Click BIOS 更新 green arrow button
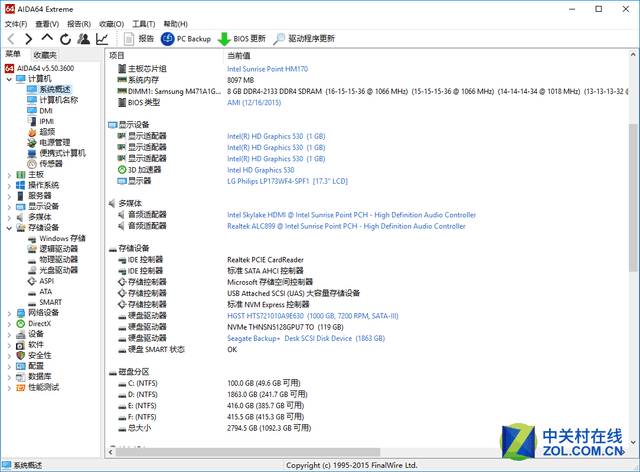This screenshot has width=640, height=472. (242, 39)
